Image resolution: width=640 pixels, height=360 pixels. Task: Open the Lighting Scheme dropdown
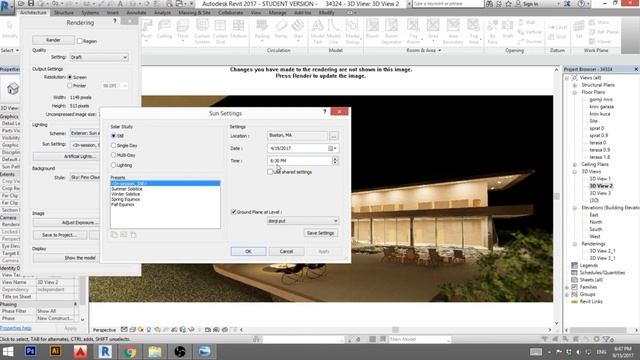[x=85, y=133]
